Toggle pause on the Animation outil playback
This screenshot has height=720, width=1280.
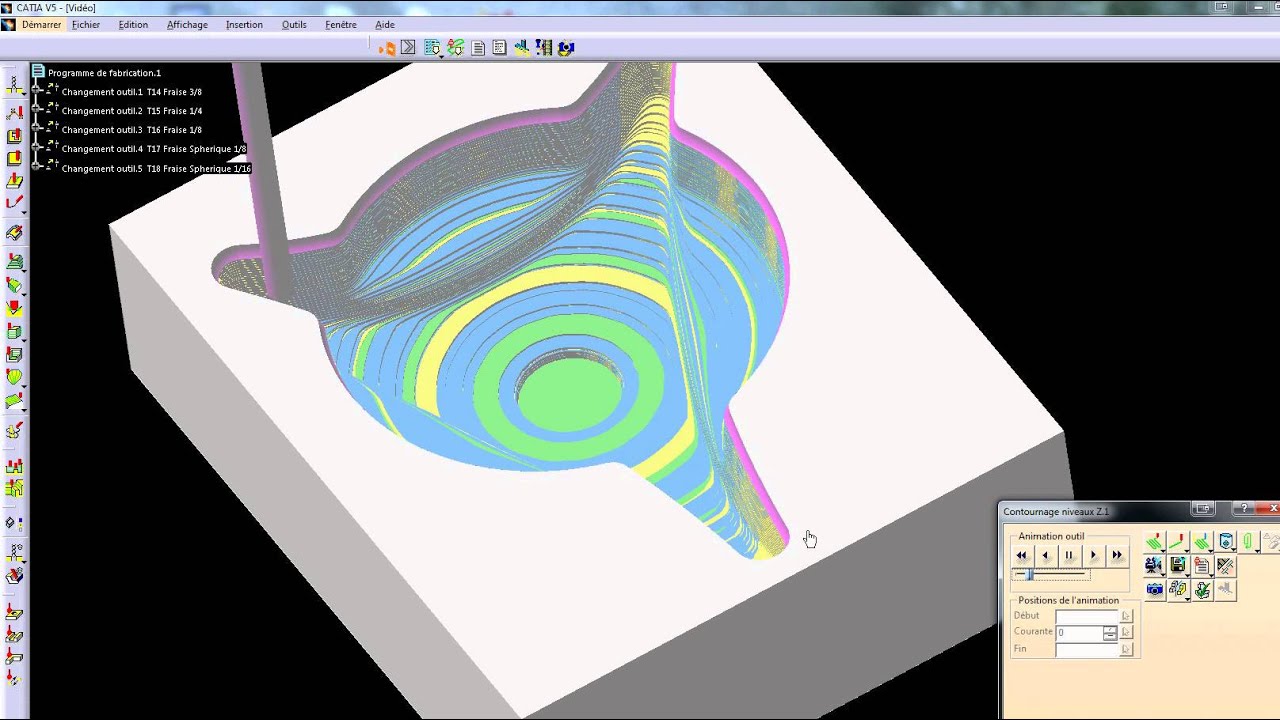point(1069,555)
